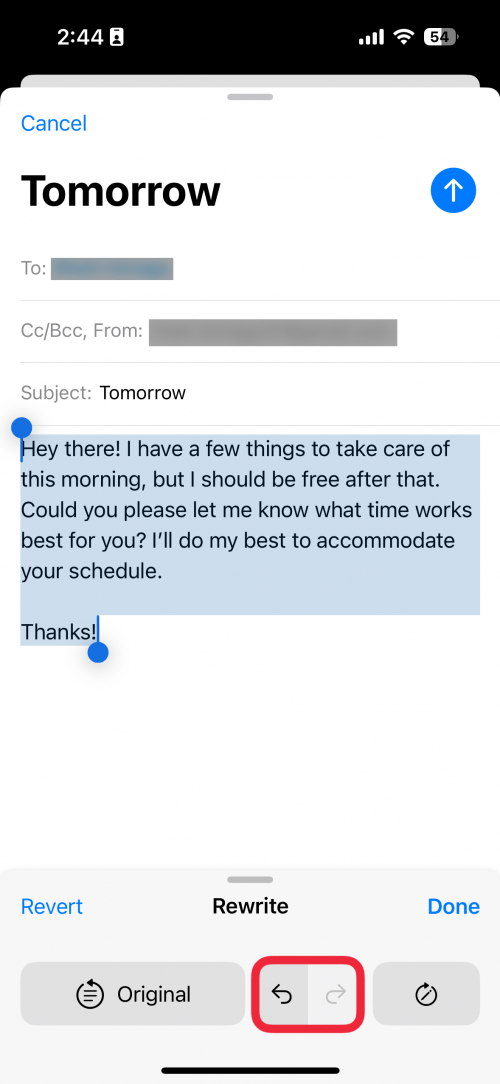Tap the rewrite-again circular arrow icon
The height and width of the screenshot is (1084, 500).
pyautogui.click(x=426, y=994)
